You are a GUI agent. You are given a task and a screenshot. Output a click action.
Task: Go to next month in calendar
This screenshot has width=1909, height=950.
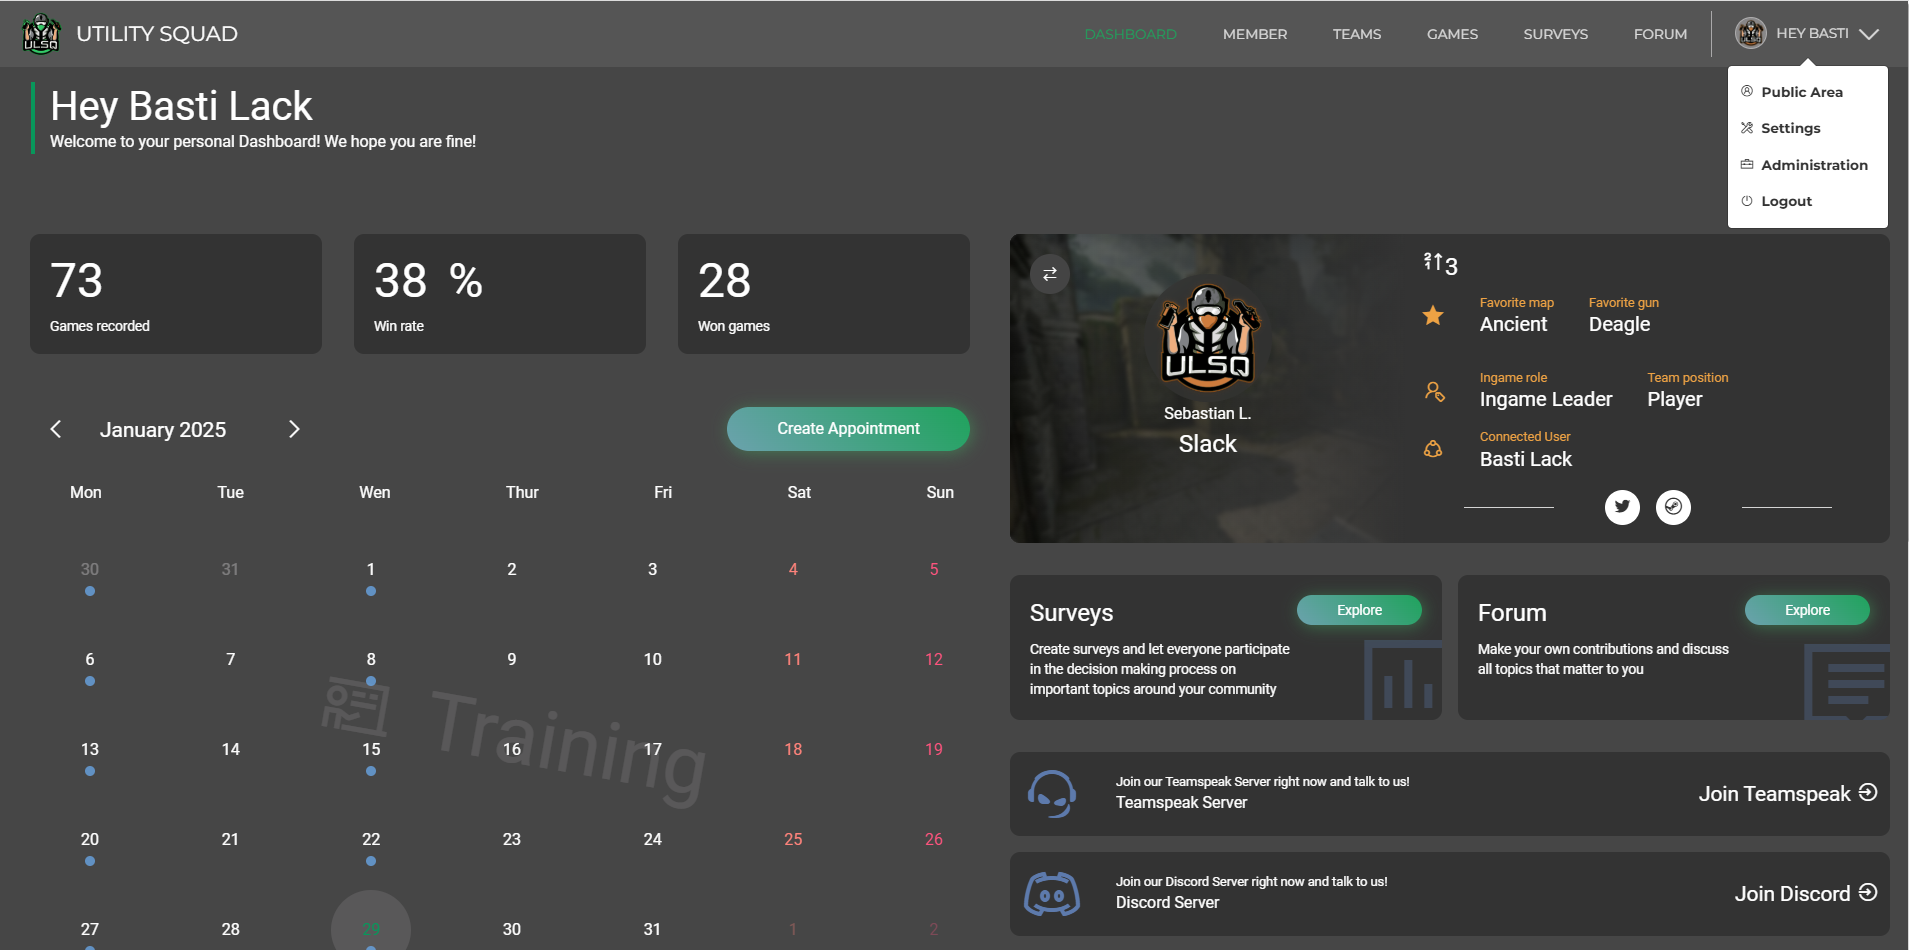[294, 429]
